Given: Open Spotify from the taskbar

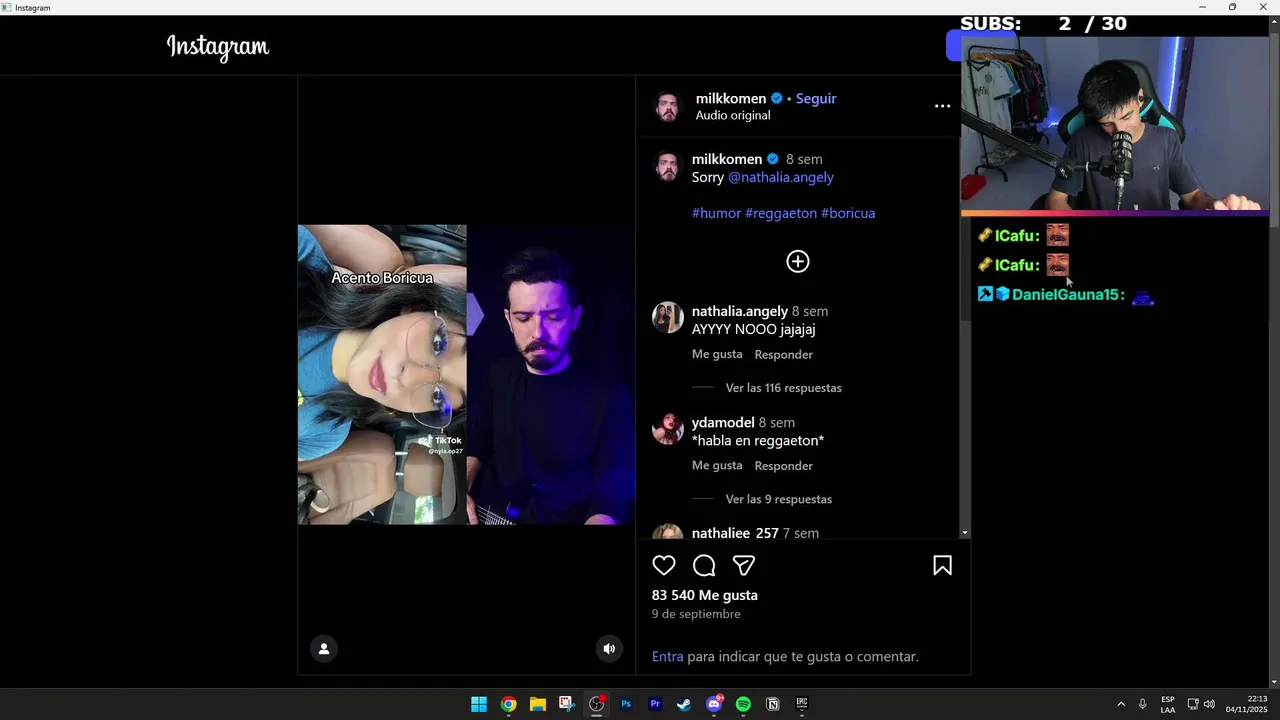Looking at the screenshot, I should coord(743,704).
